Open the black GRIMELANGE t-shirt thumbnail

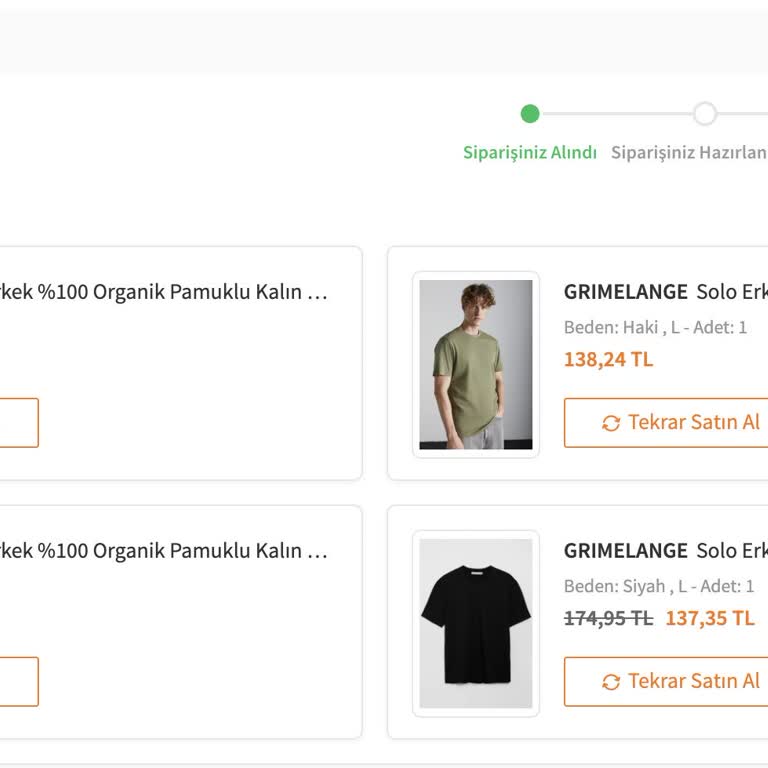[x=476, y=624]
